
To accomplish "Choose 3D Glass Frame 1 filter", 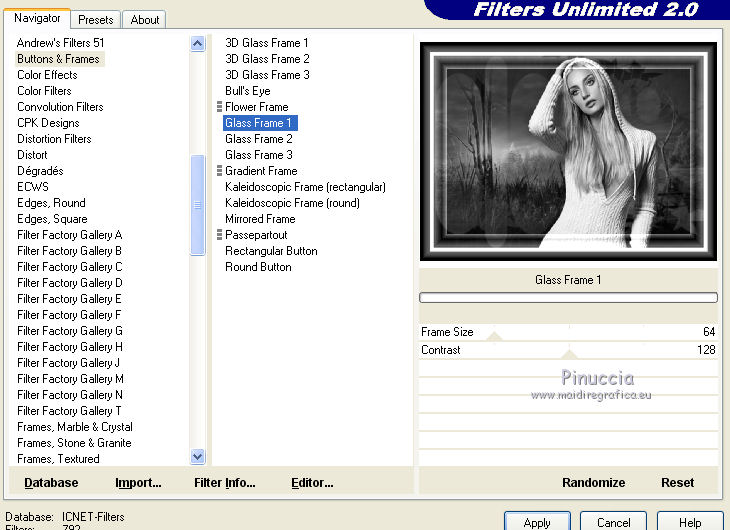I will click(x=267, y=43).
